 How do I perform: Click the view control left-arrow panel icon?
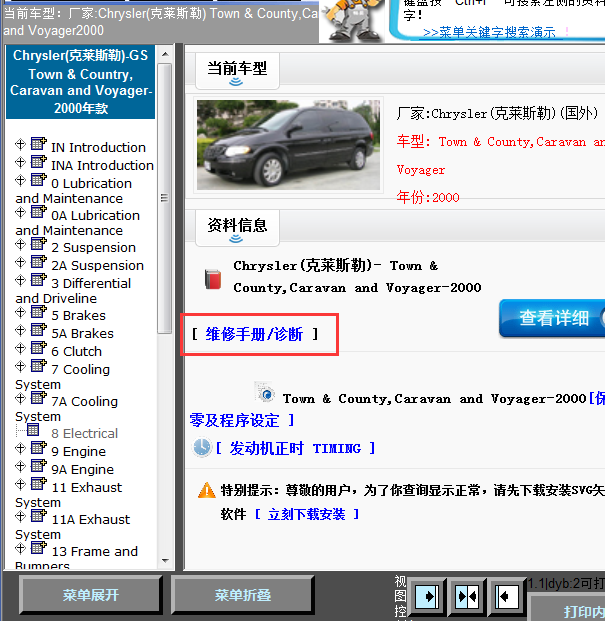[507, 596]
